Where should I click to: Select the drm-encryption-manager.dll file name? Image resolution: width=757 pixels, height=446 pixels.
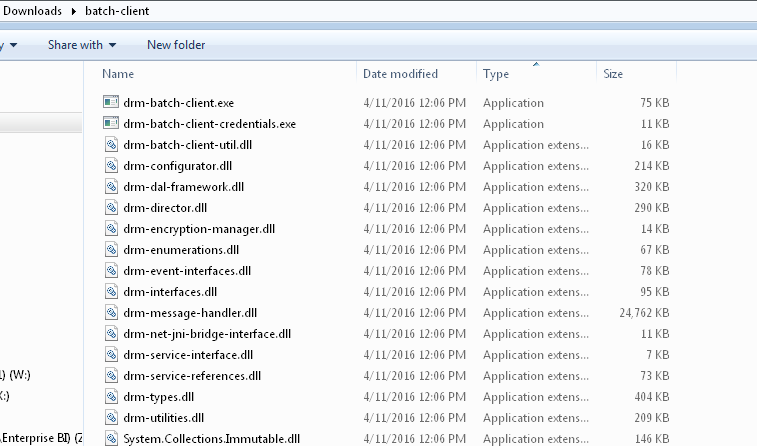point(199,229)
